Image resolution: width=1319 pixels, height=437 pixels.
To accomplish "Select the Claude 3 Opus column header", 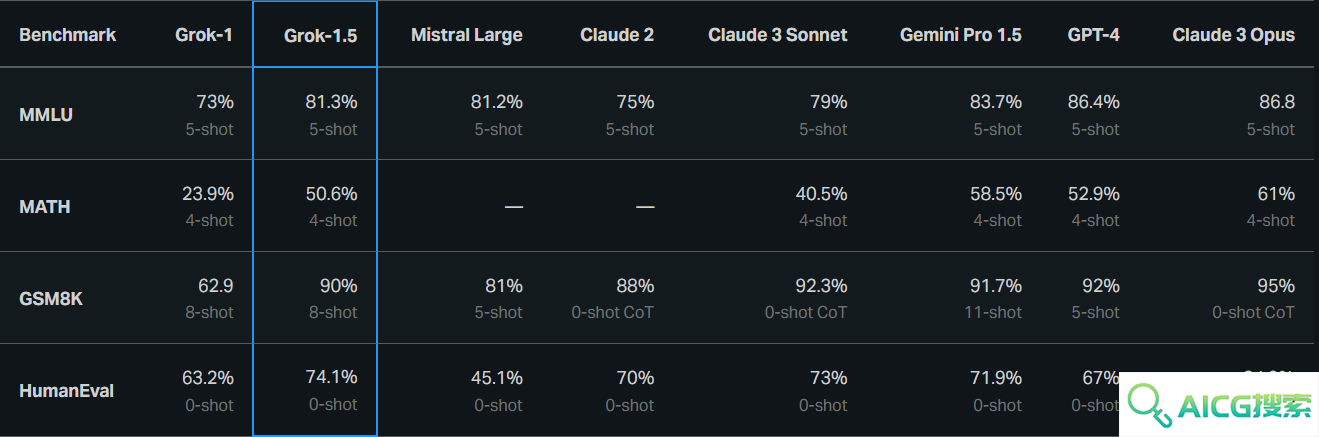I will tap(1234, 35).
